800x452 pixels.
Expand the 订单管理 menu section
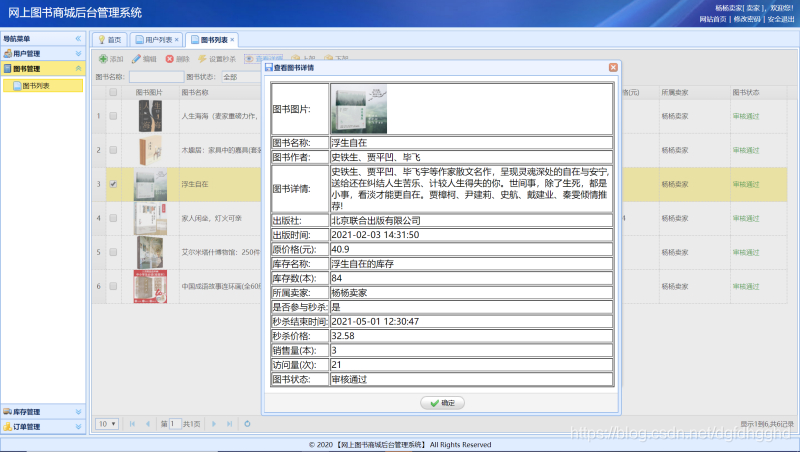pos(78,426)
